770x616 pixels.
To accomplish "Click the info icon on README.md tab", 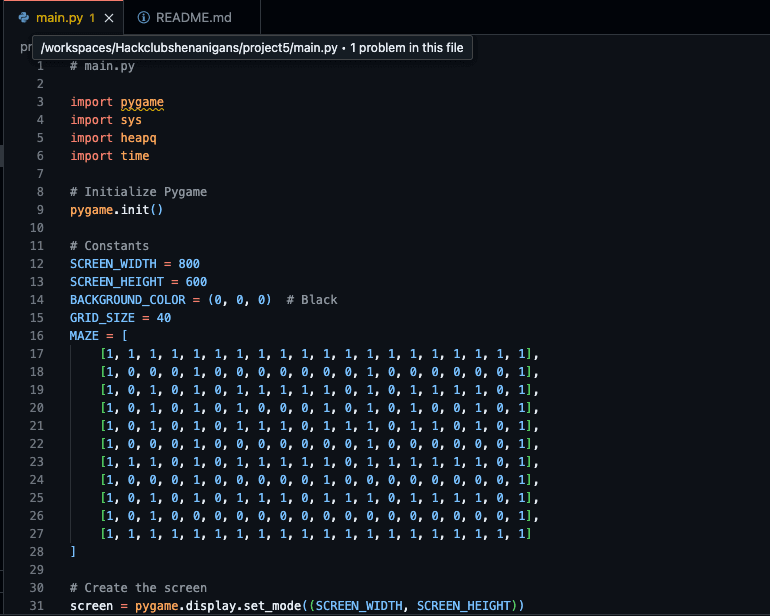I will point(144,18).
